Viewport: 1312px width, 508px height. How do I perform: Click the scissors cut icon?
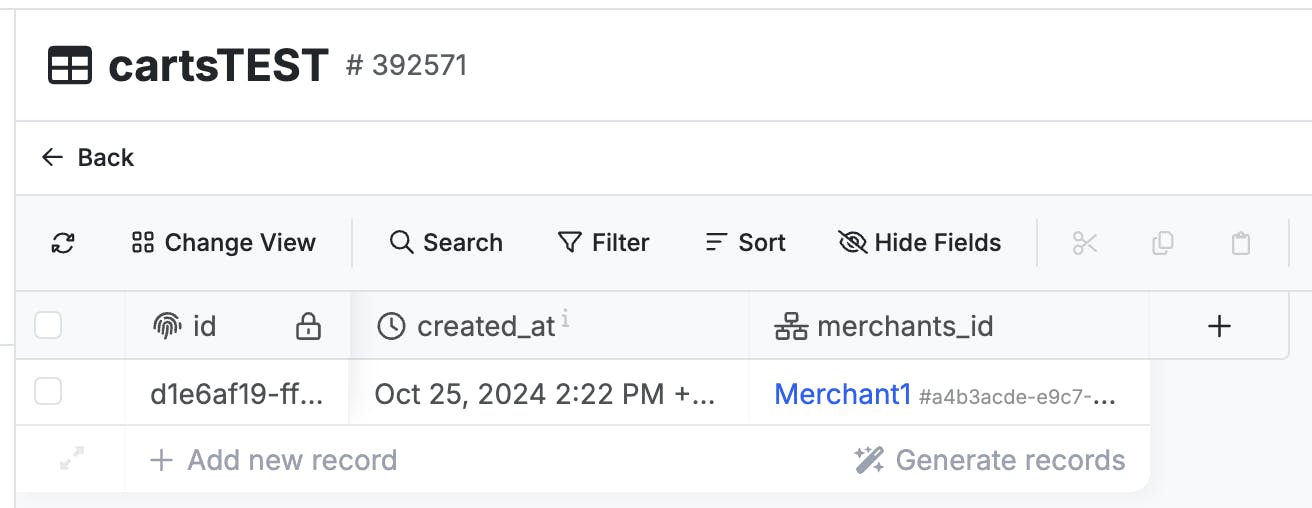tap(1085, 243)
